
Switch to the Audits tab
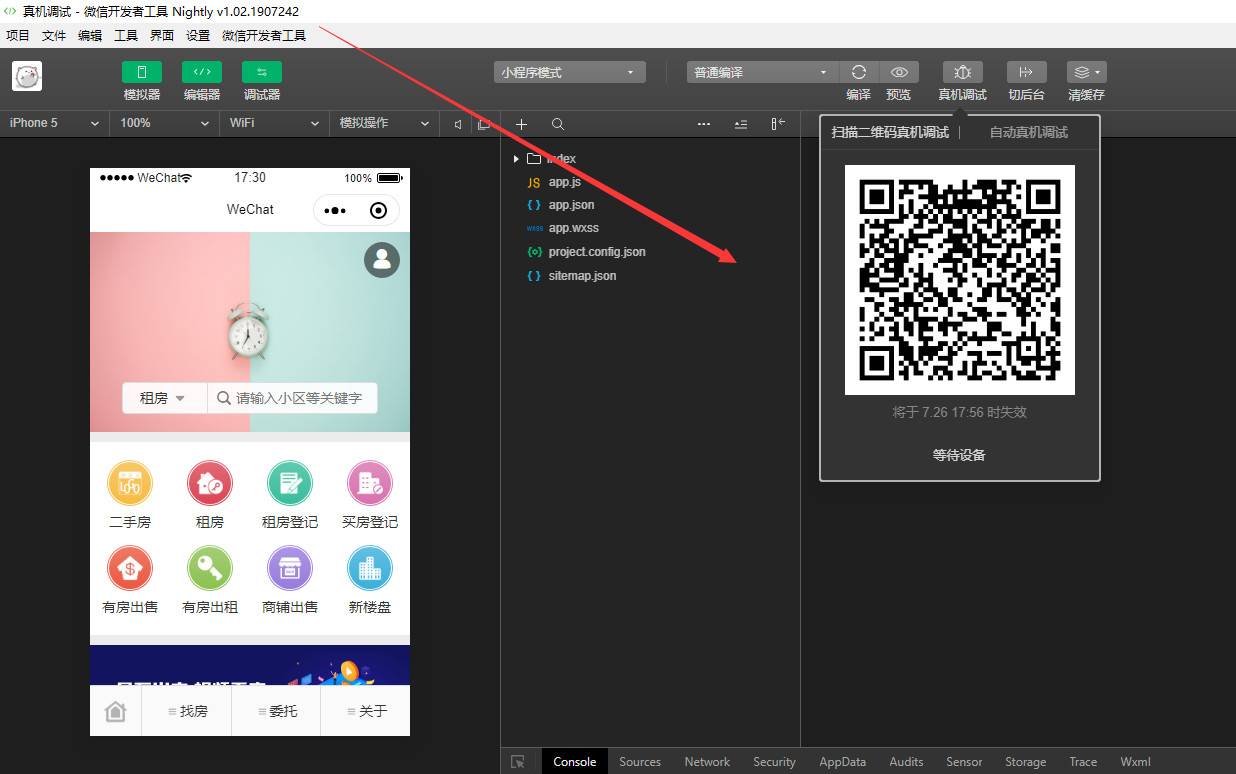(906, 762)
